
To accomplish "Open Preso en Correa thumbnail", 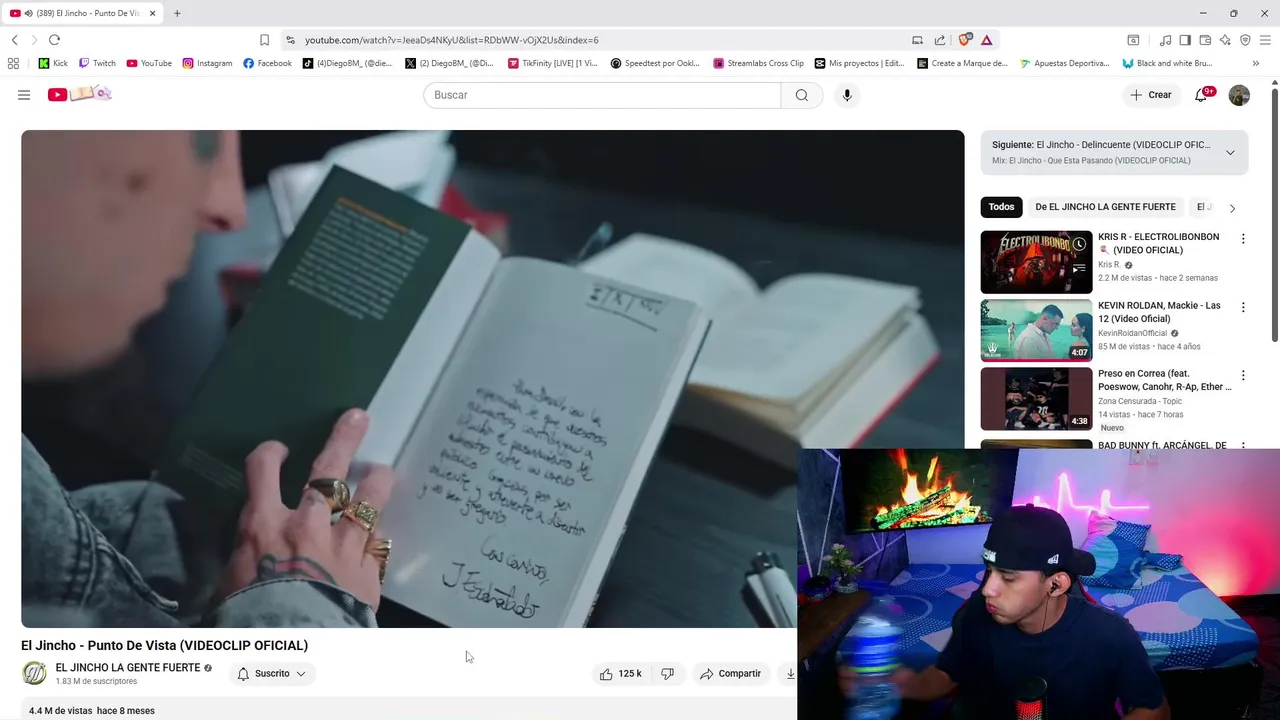I will pyautogui.click(x=1036, y=399).
